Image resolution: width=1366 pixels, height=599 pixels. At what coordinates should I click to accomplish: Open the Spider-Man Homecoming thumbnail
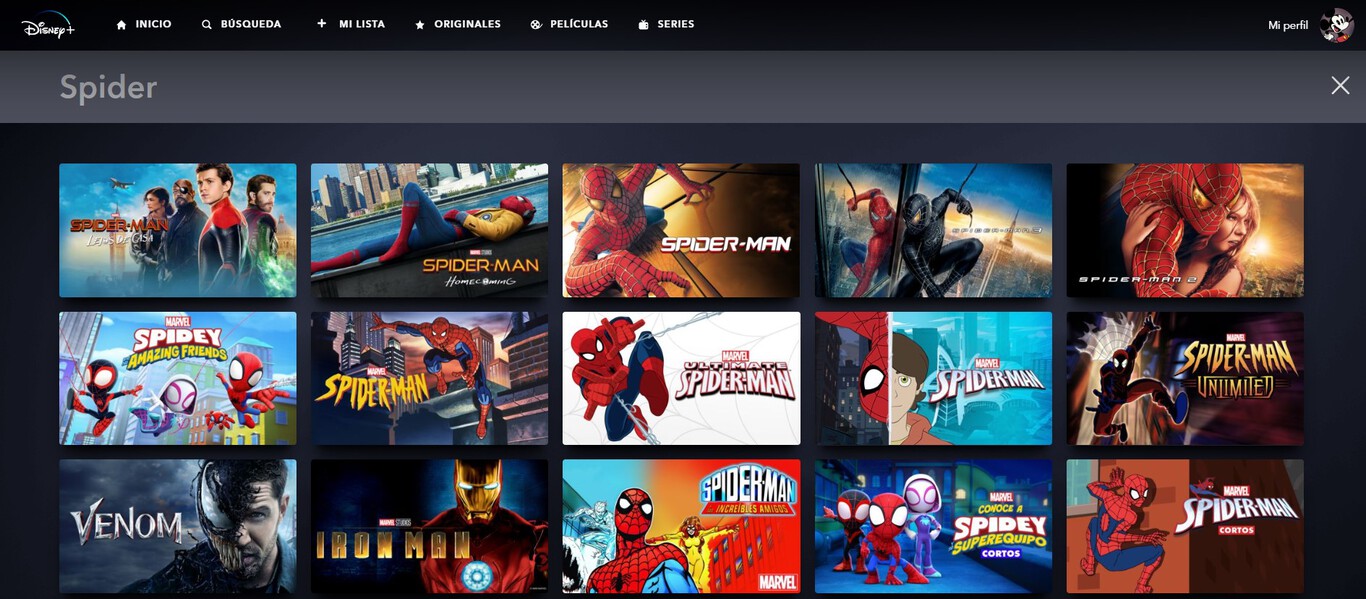[x=429, y=230]
